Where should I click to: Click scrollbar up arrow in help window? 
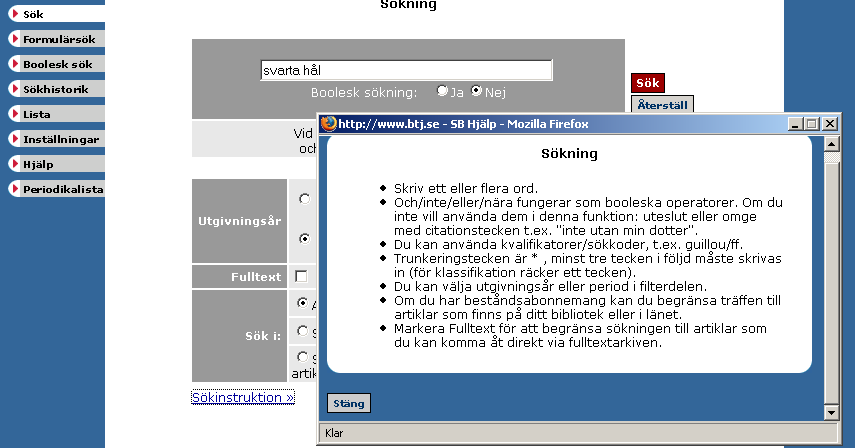[x=831, y=144]
